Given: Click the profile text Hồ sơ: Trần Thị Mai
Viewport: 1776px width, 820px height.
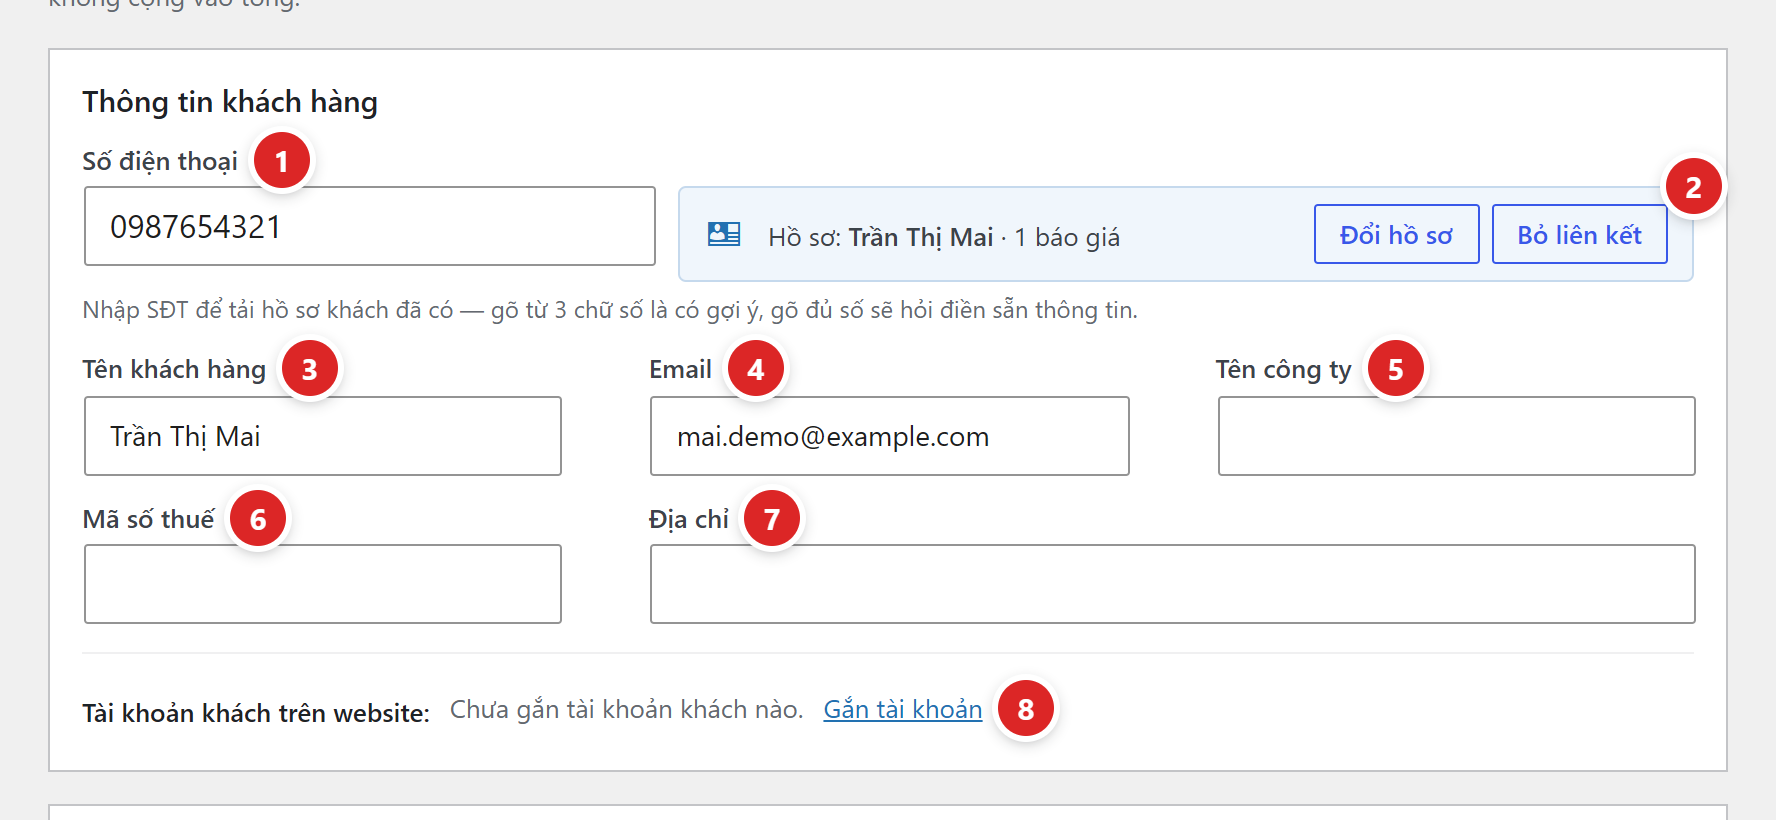Looking at the screenshot, I should [x=880, y=237].
